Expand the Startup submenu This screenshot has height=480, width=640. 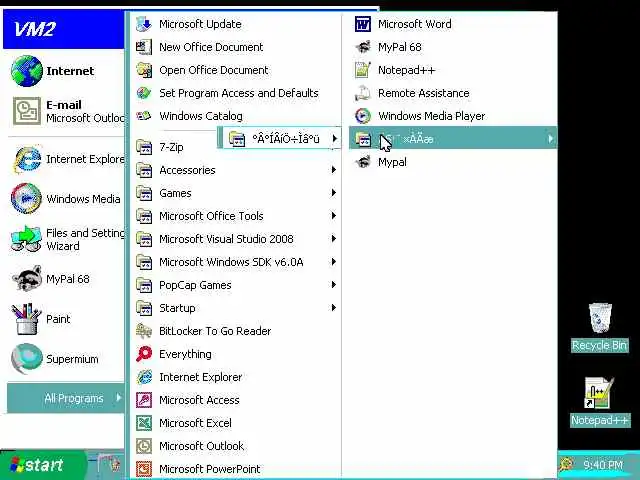[x=236, y=308]
